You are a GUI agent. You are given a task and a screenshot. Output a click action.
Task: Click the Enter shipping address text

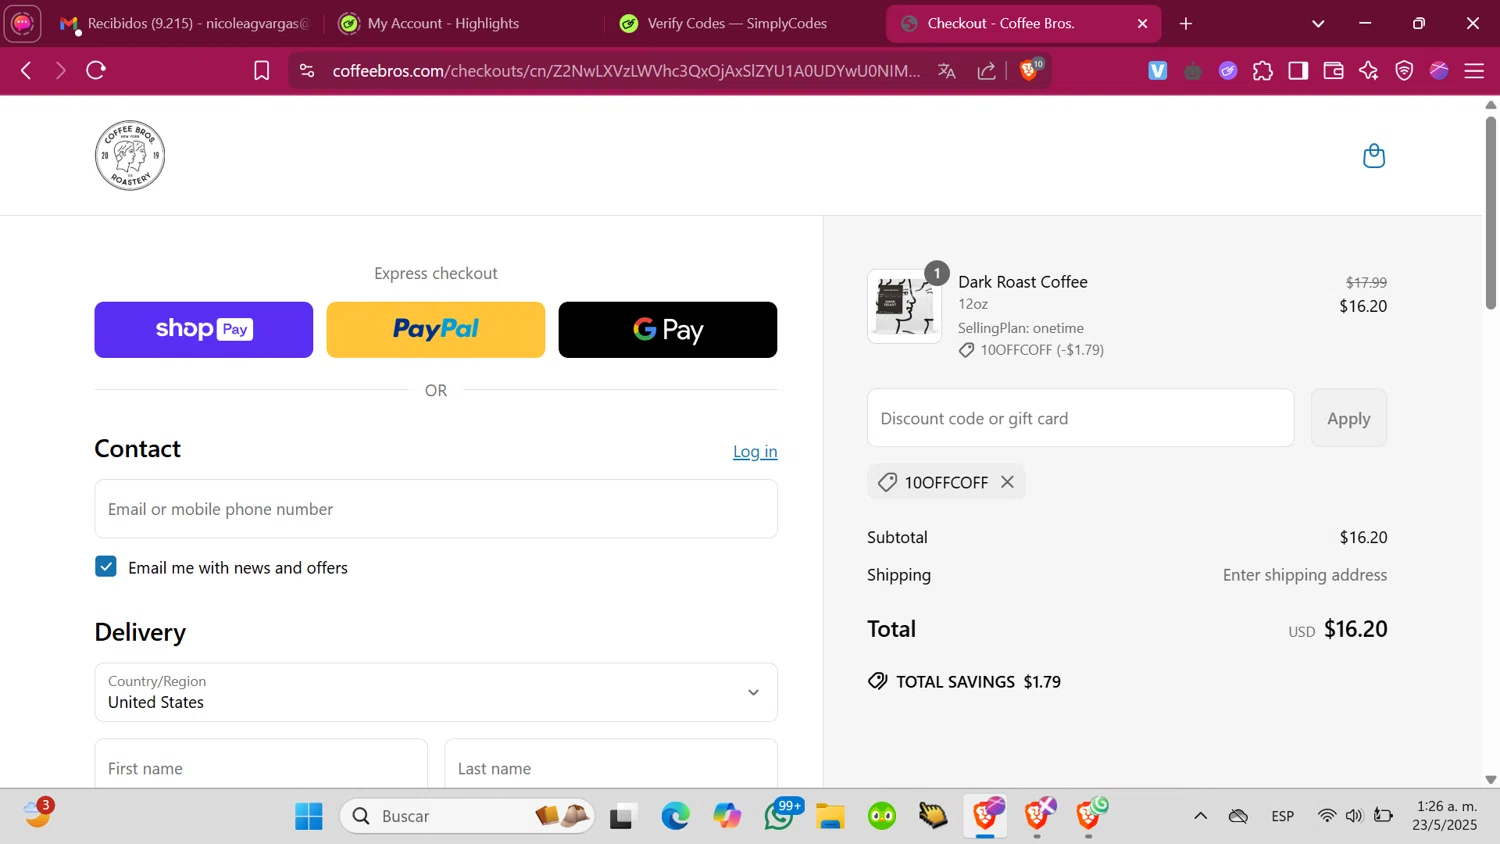pyautogui.click(x=1305, y=575)
